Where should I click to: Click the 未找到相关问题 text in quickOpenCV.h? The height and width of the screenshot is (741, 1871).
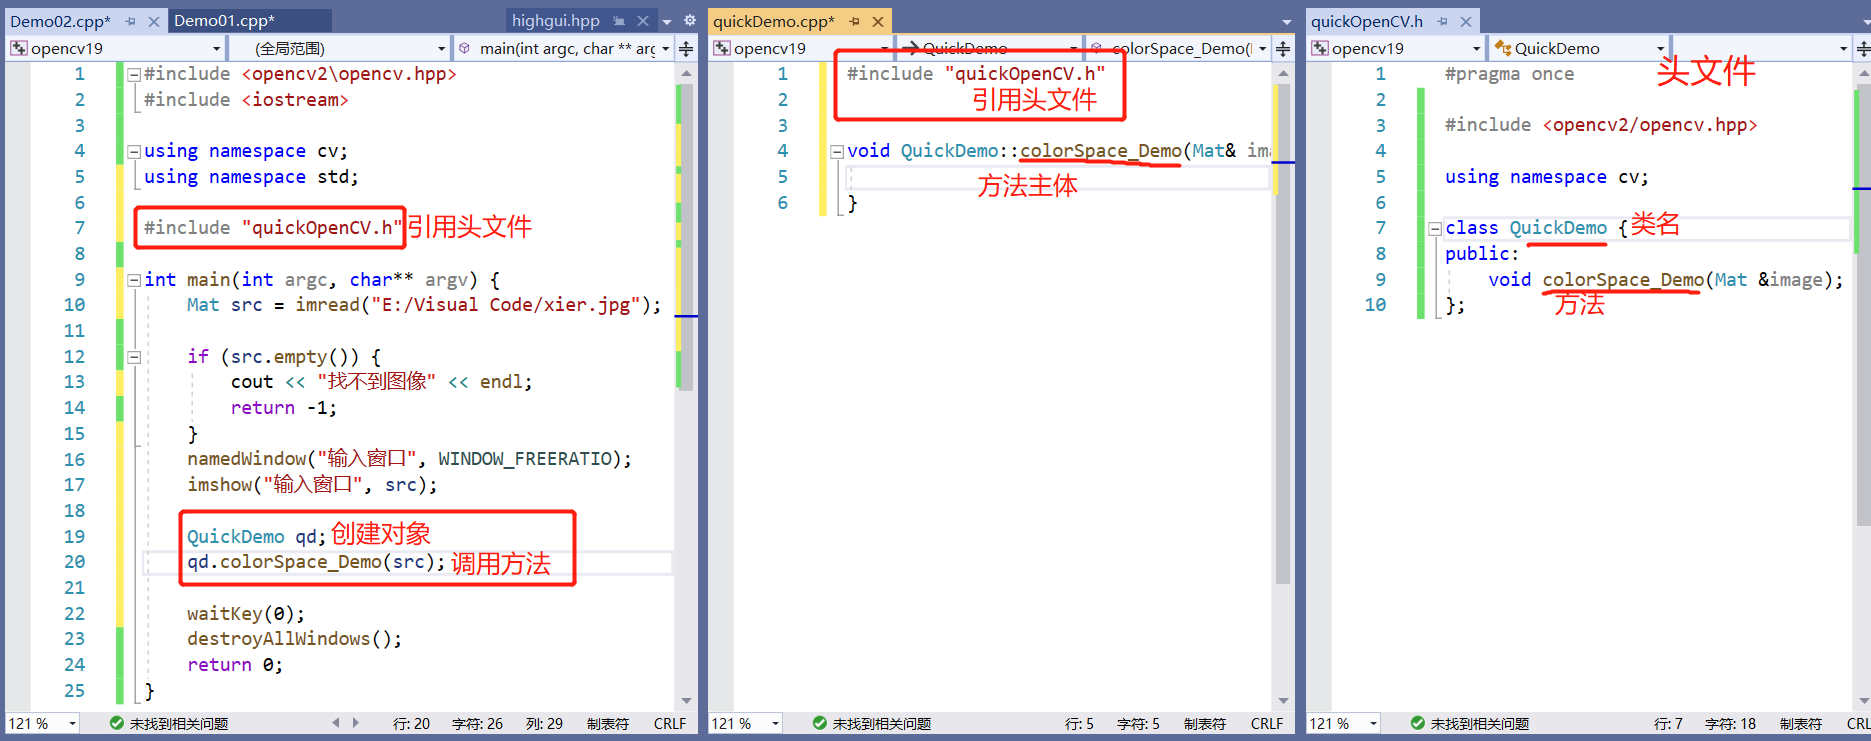1480,724
